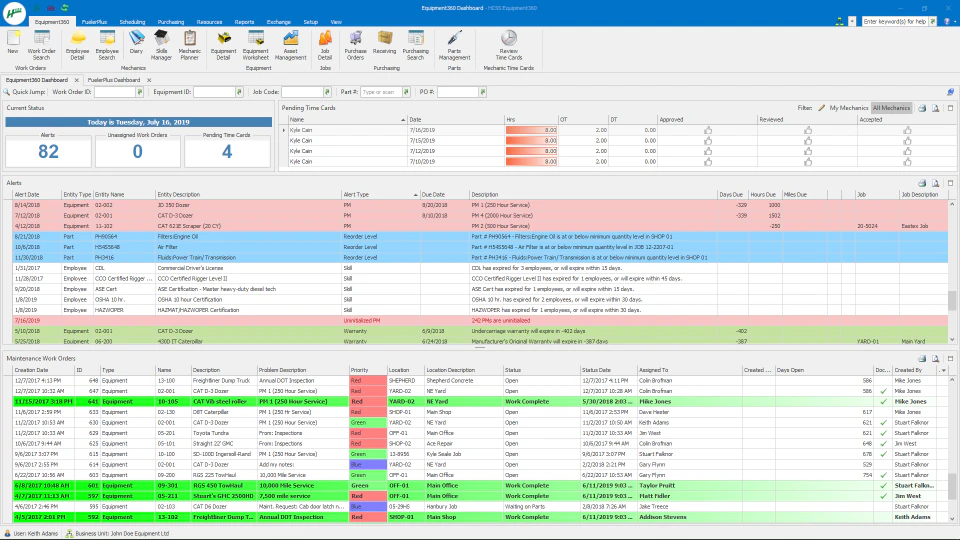Open Asset Management

(290, 45)
